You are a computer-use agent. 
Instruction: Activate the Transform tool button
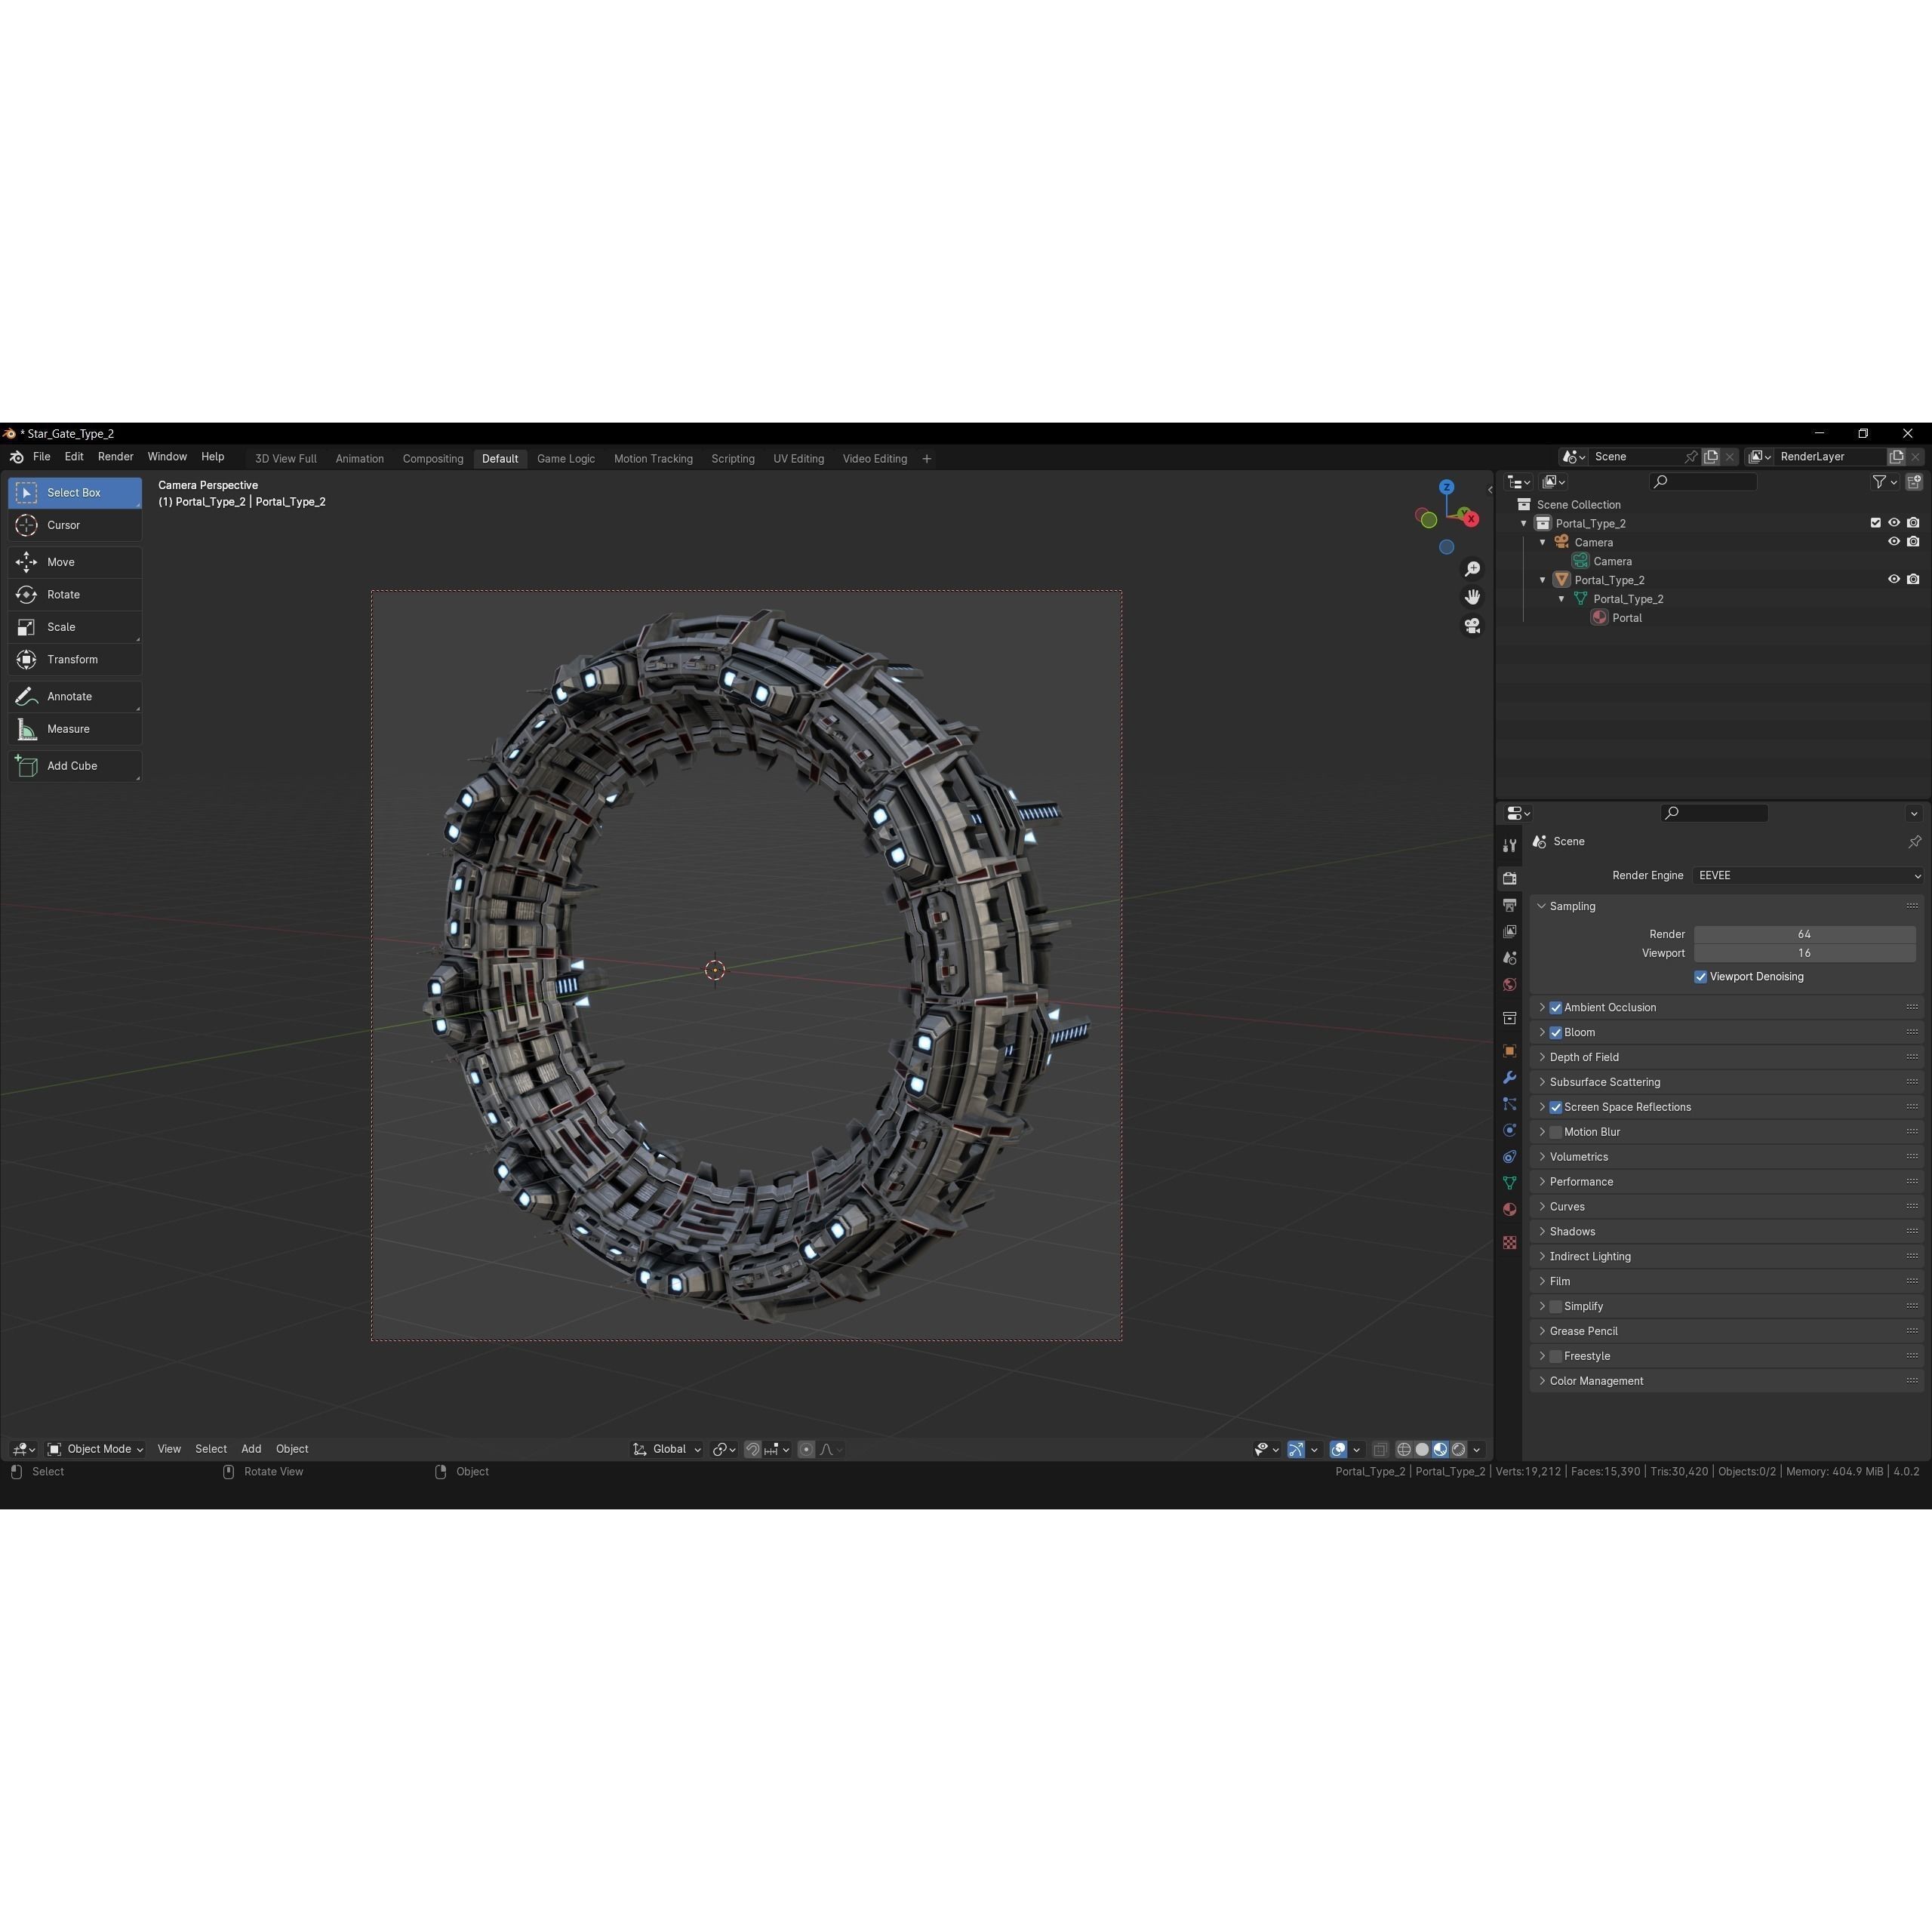[x=74, y=659]
